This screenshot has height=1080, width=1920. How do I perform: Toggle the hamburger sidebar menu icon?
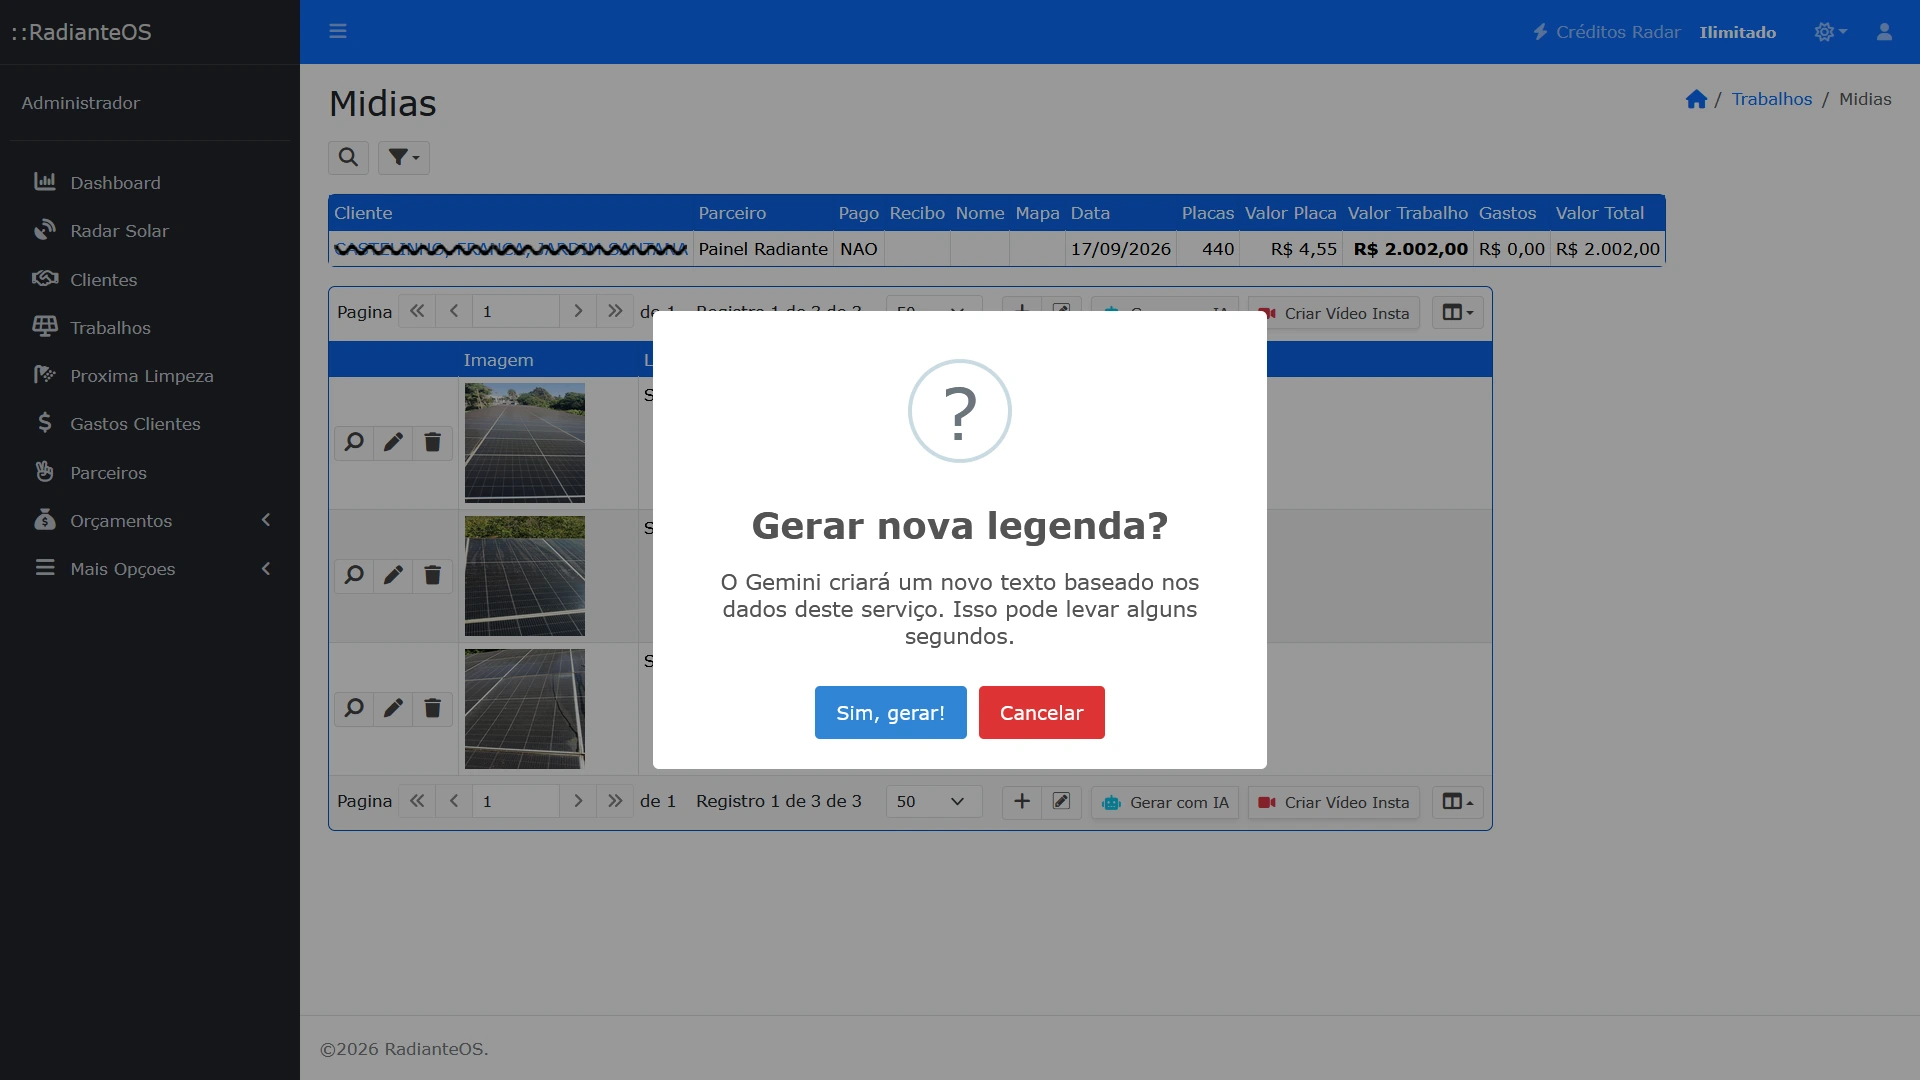(338, 31)
